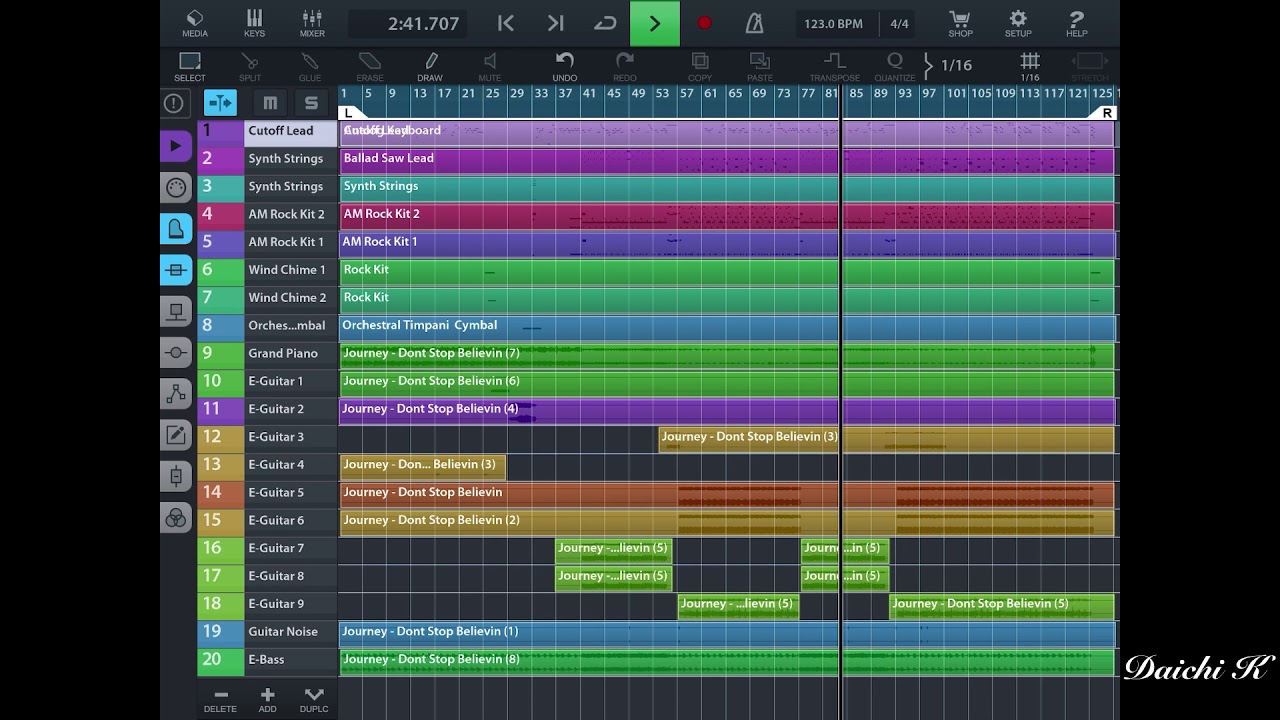
Task: Toggle the metronome icon
Action: point(755,23)
